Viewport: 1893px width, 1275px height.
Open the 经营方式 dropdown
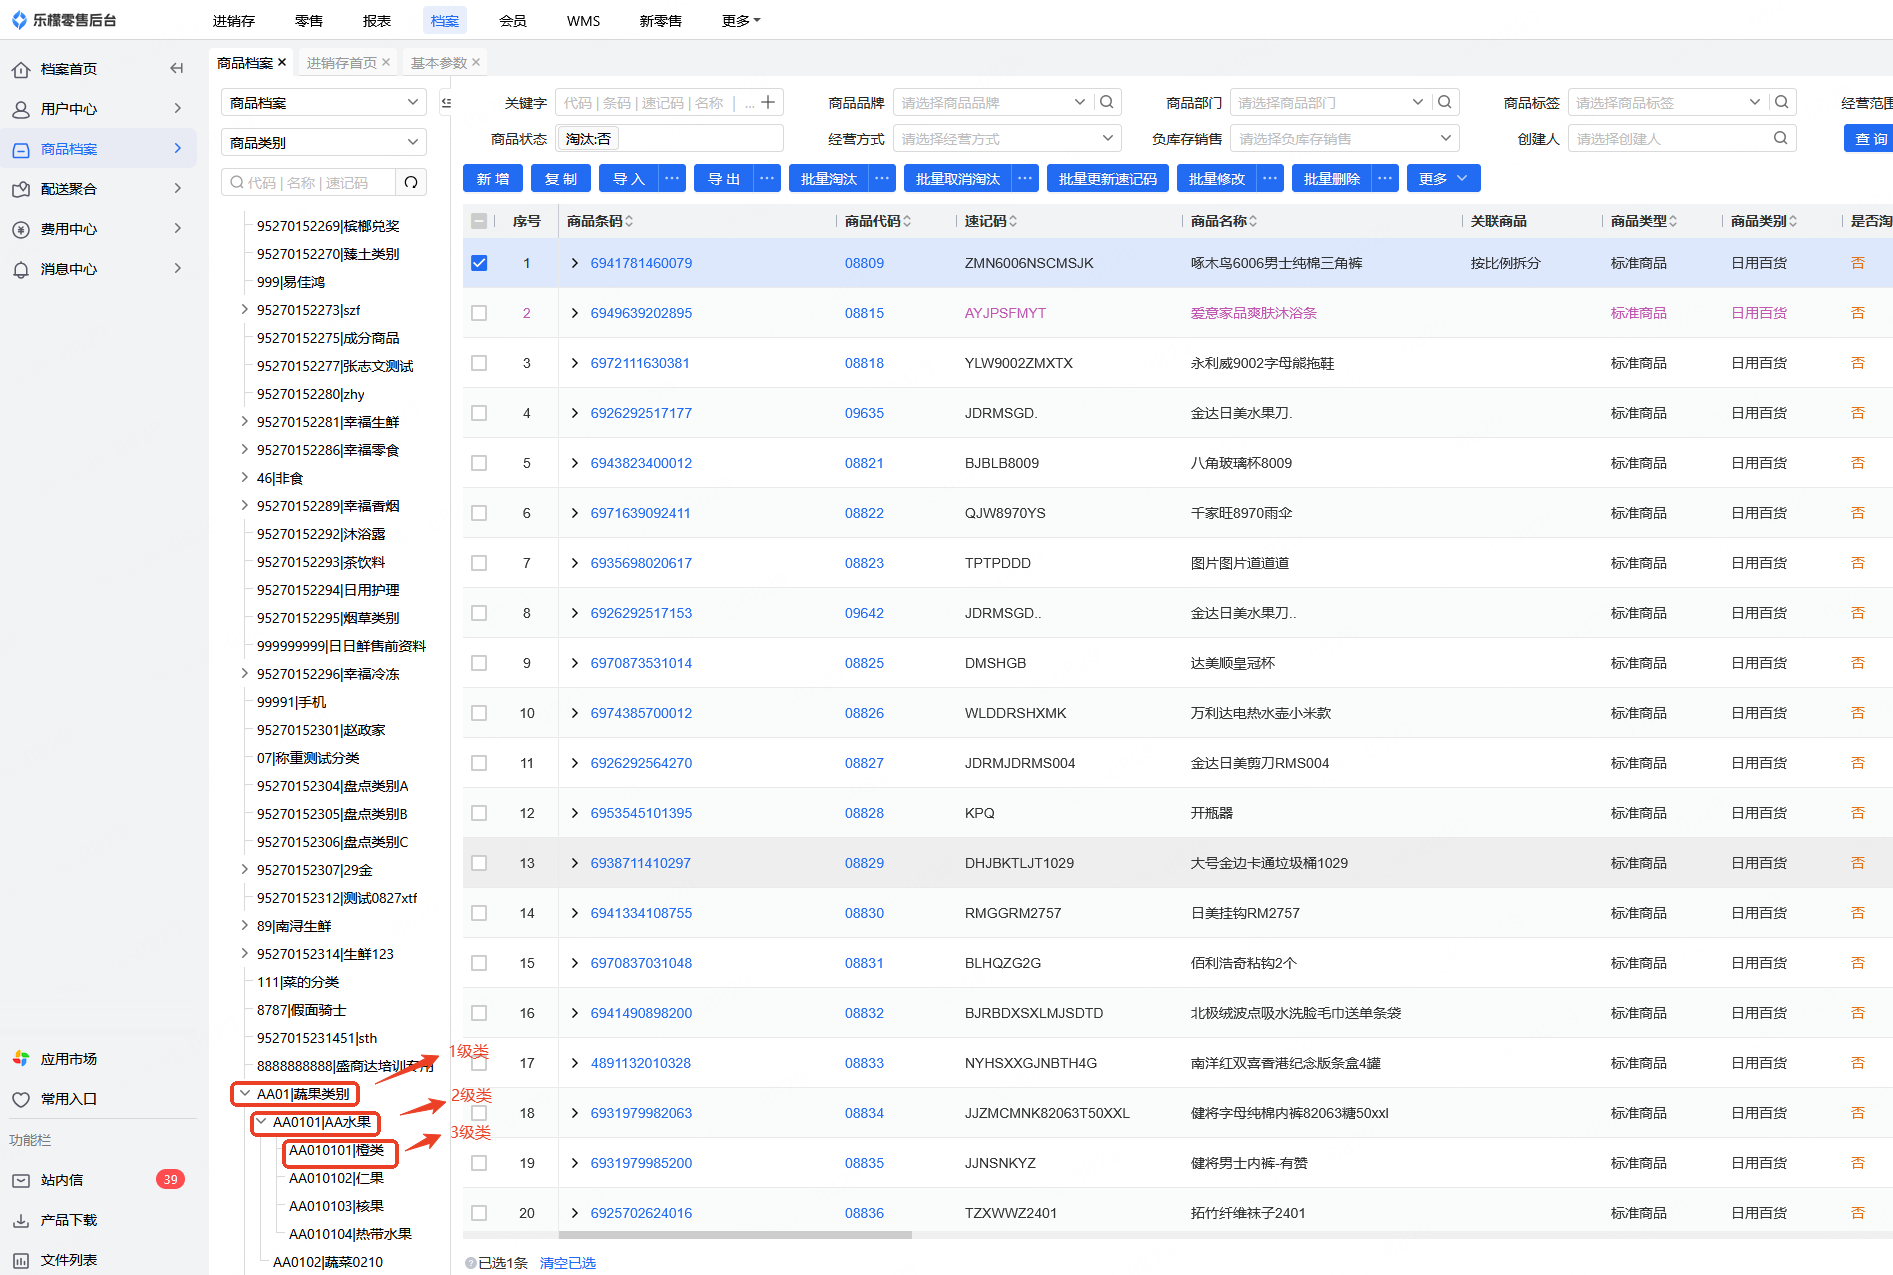[x=1006, y=139]
